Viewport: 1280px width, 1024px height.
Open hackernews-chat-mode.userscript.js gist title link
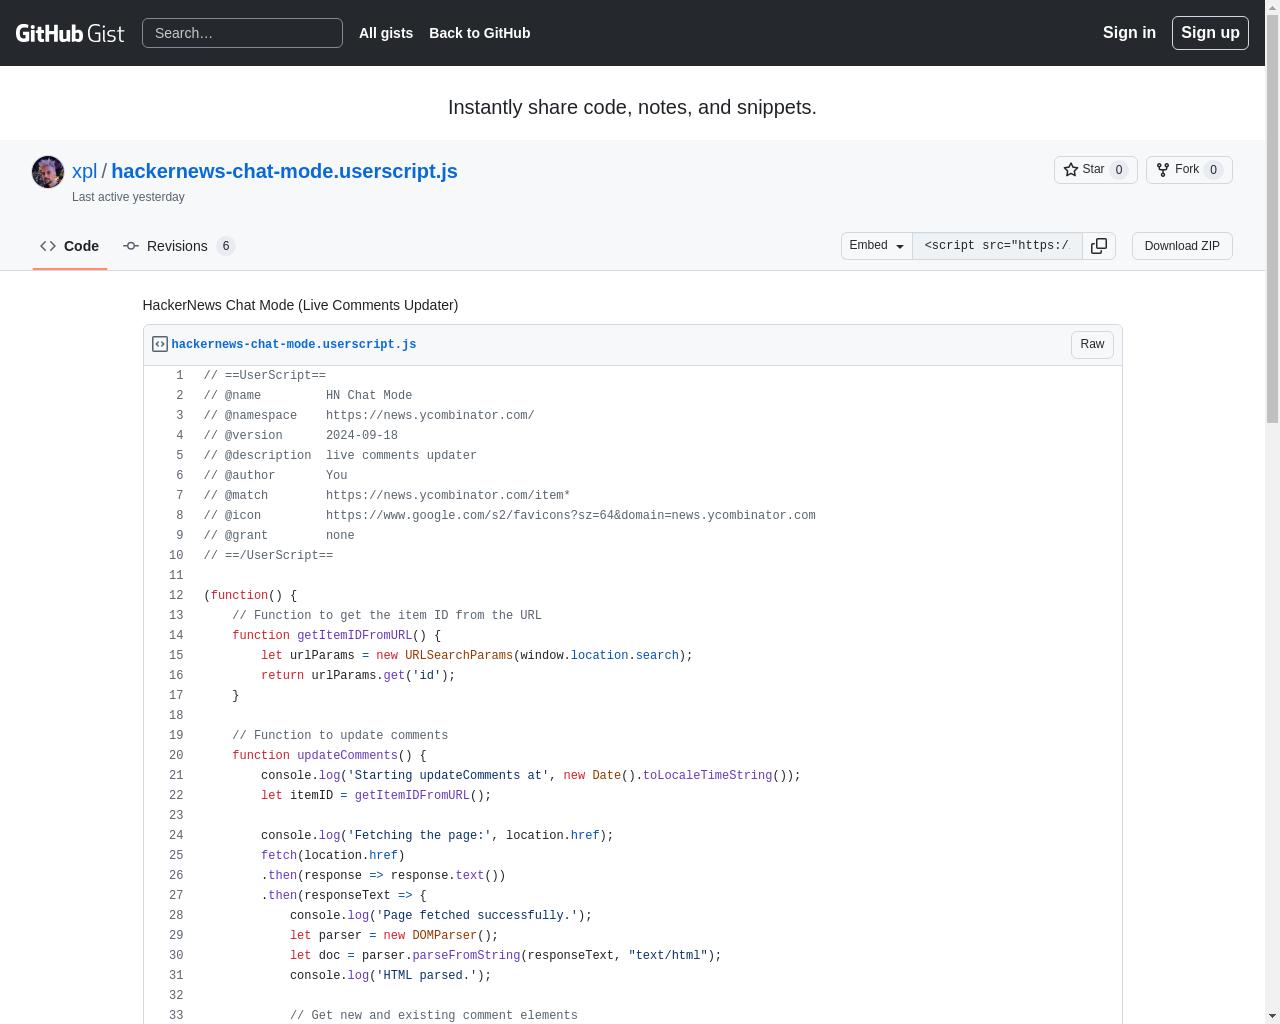pyautogui.click(x=284, y=171)
